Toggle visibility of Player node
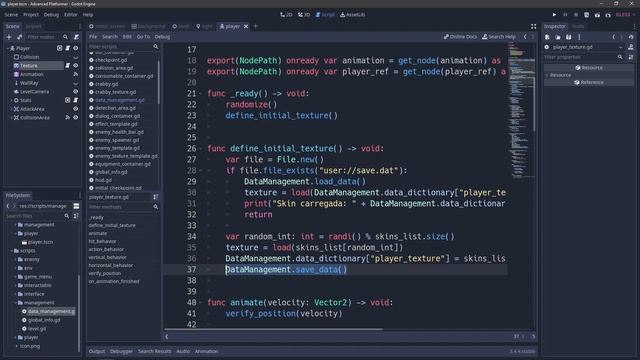 pos(76,48)
